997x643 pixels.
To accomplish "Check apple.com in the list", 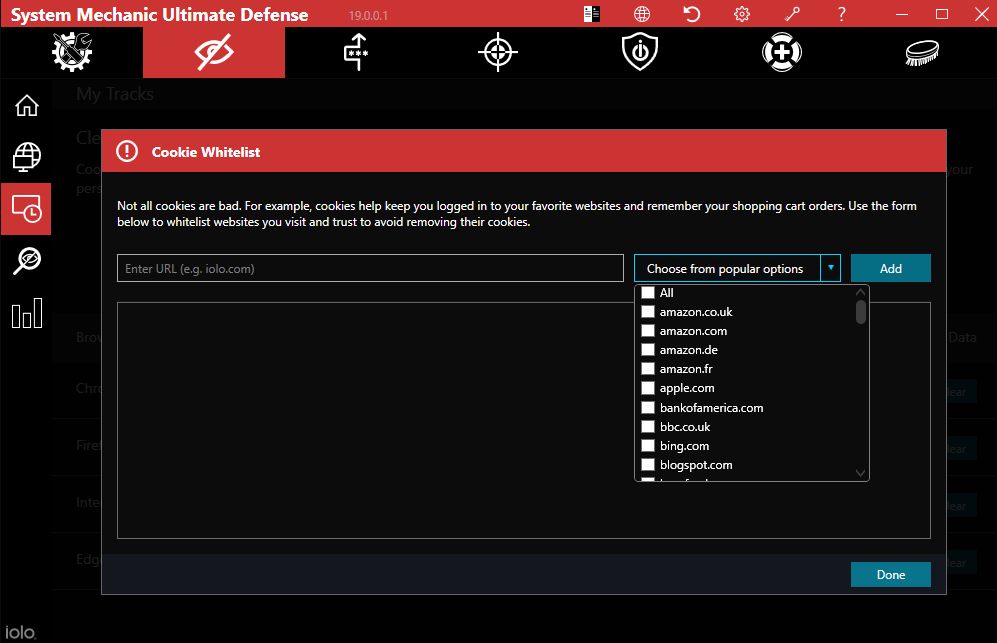I will point(648,388).
